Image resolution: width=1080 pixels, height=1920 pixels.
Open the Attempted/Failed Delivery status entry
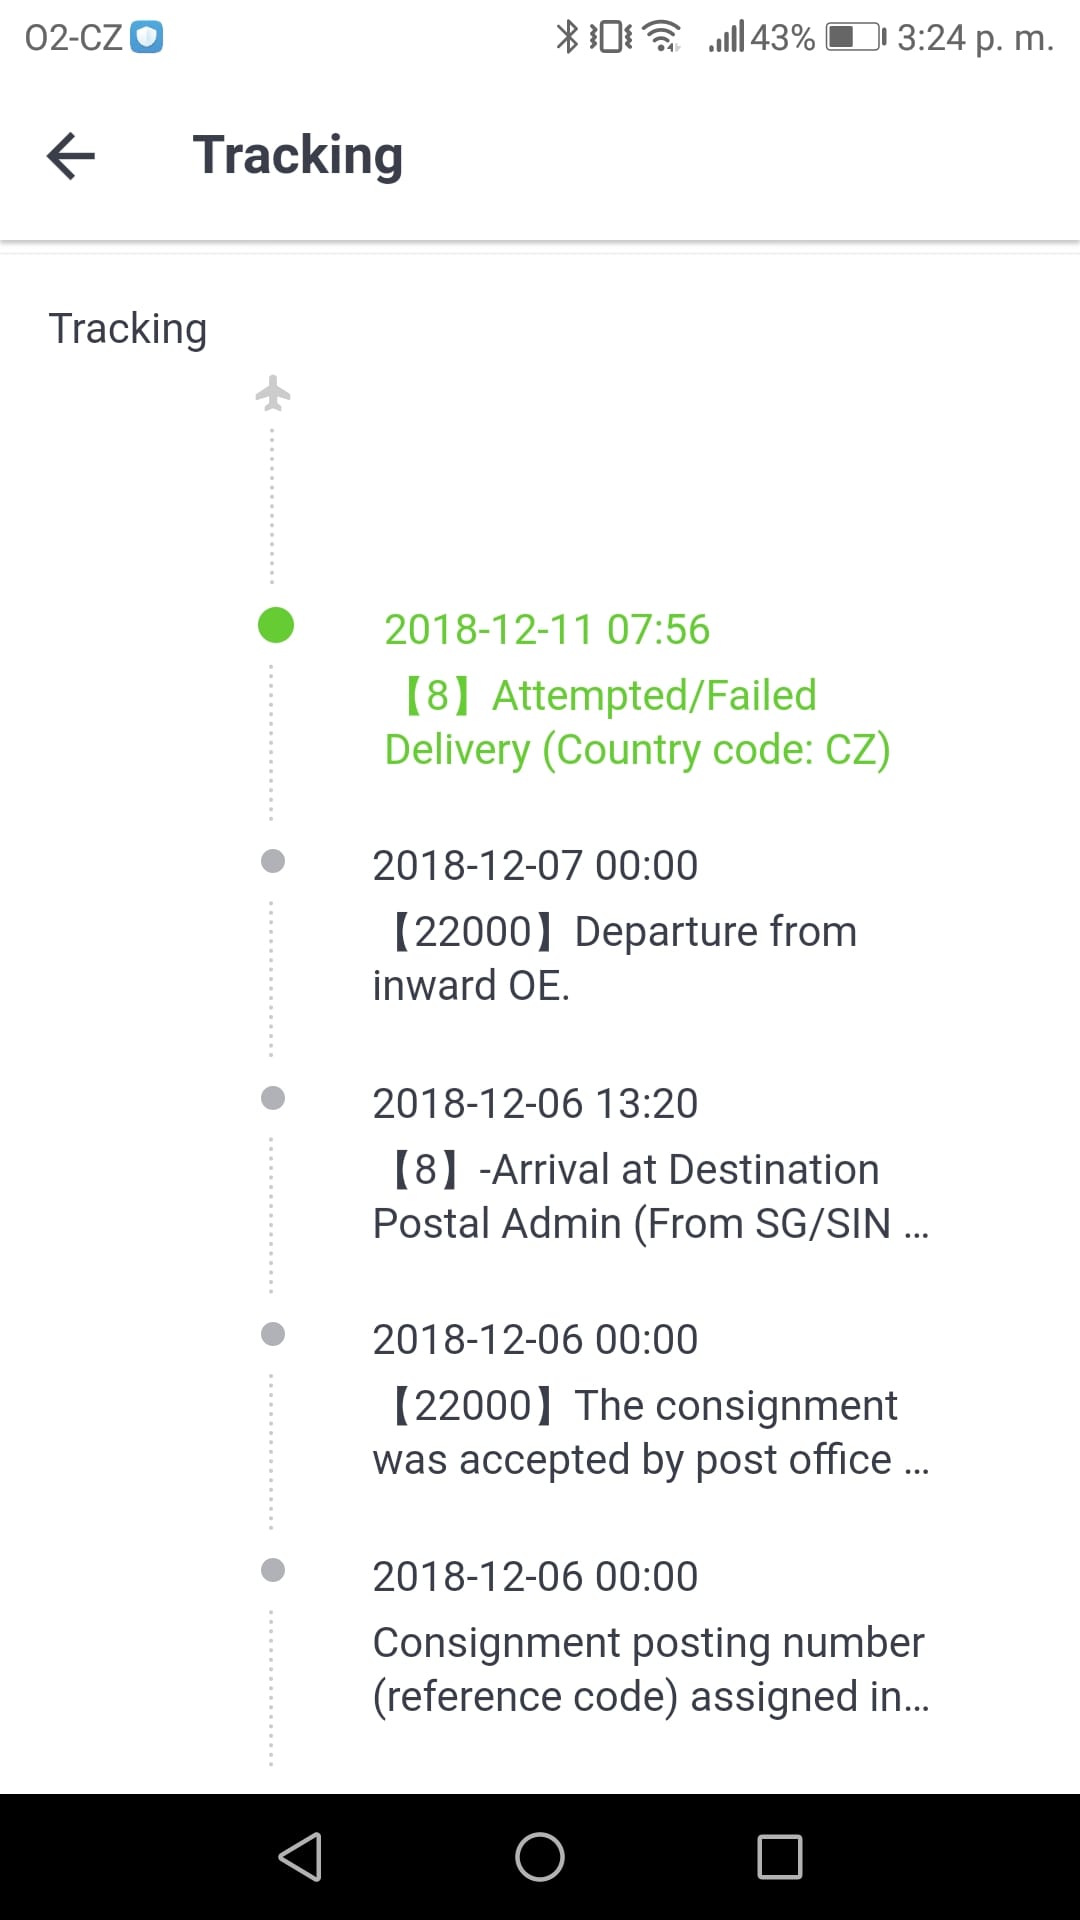coord(637,723)
